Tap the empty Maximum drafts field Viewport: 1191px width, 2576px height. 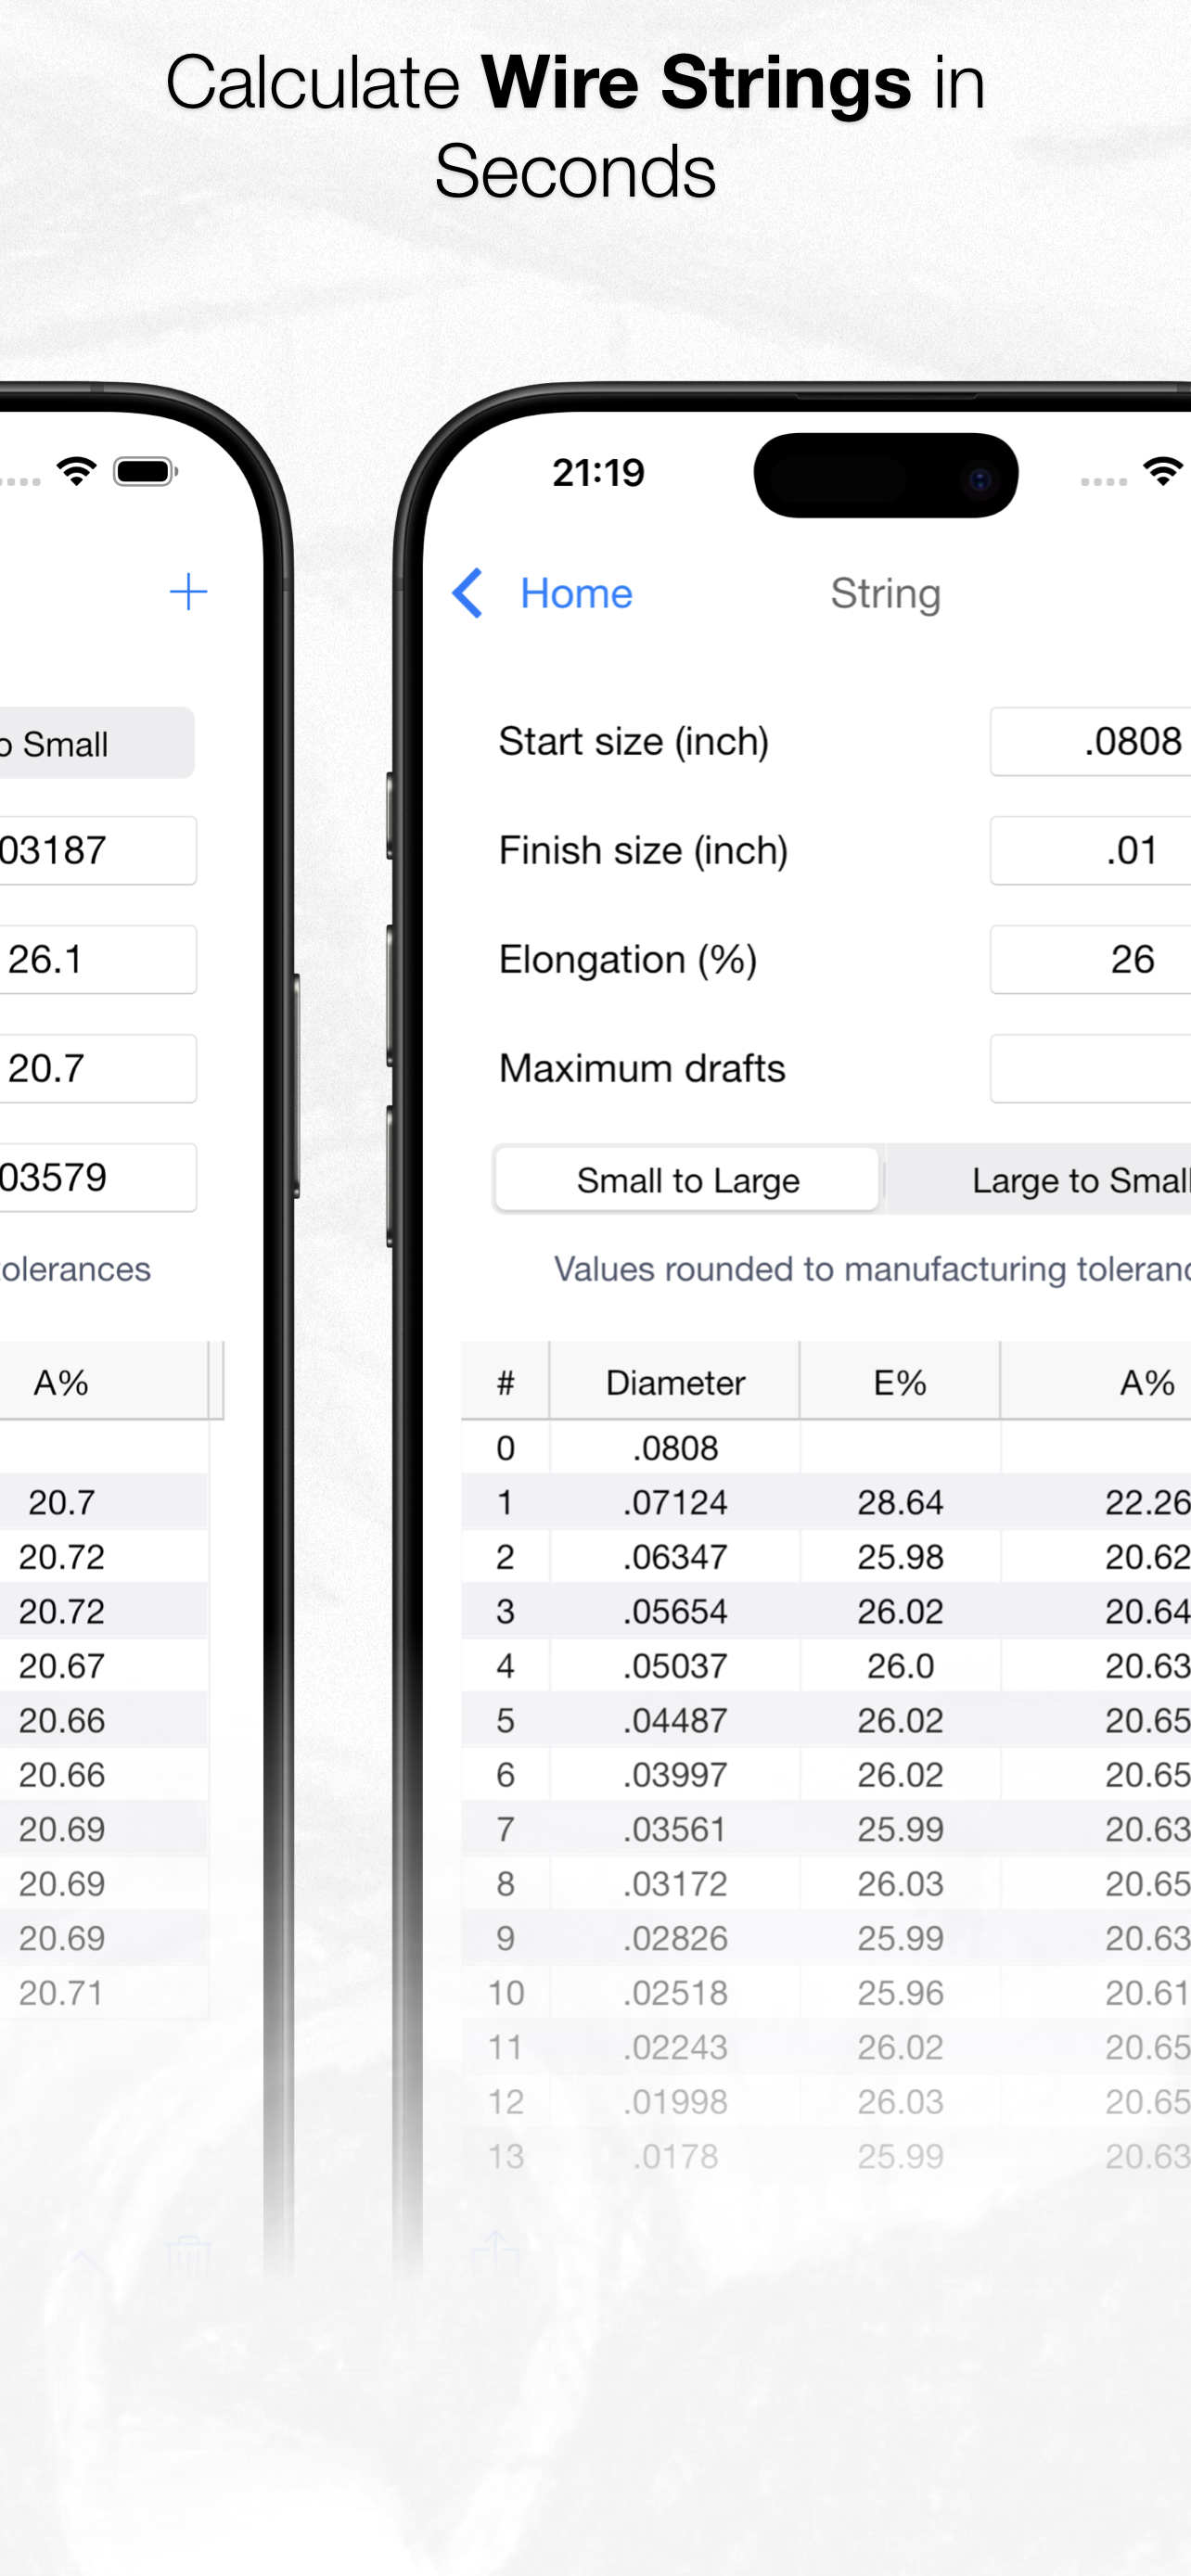coord(1090,1069)
